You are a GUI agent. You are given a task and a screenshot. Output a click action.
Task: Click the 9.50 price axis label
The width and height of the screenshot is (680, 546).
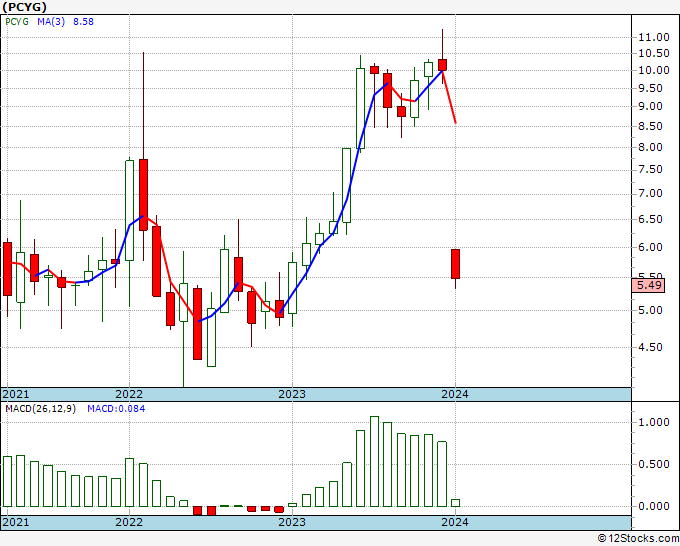point(651,88)
